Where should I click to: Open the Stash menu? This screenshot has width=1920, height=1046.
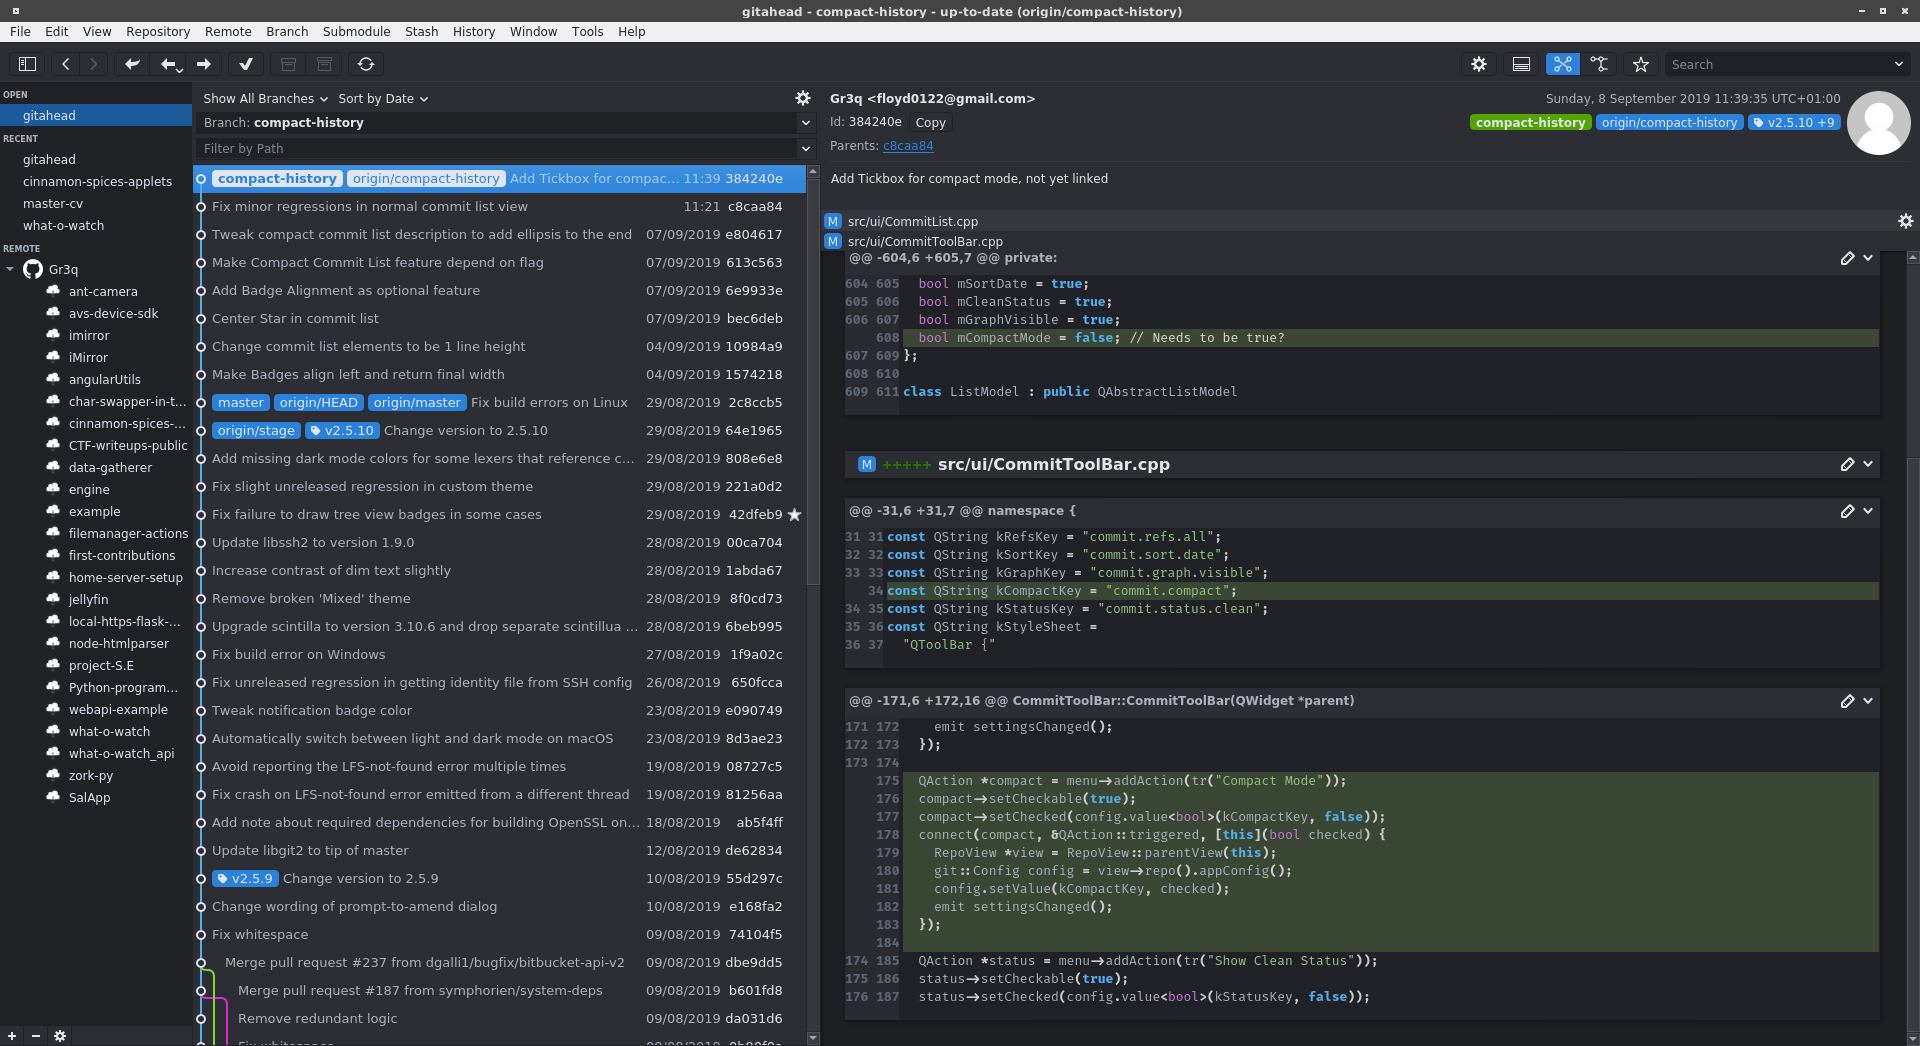[x=421, y=32]
